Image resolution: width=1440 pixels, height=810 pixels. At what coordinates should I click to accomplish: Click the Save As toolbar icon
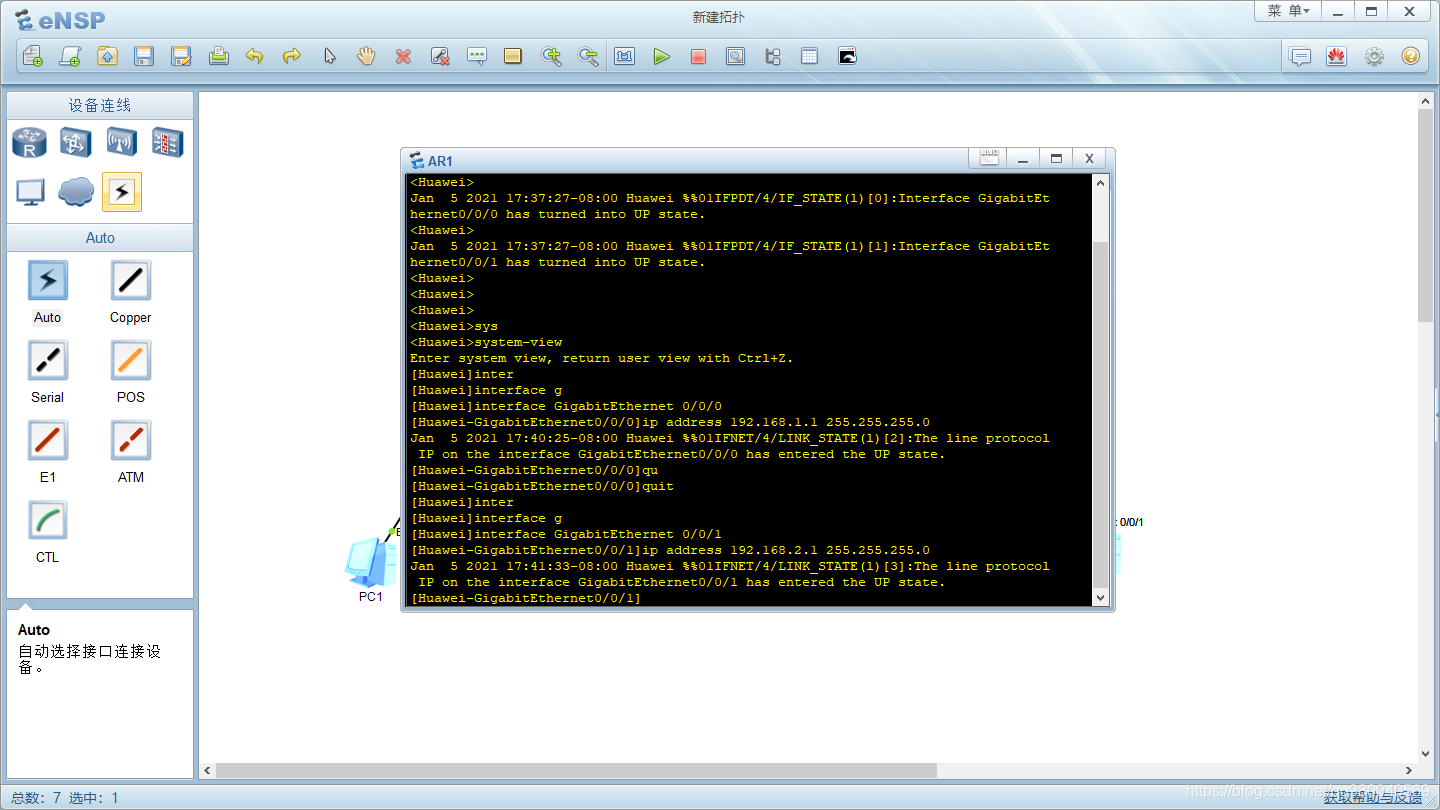[181, 57]
